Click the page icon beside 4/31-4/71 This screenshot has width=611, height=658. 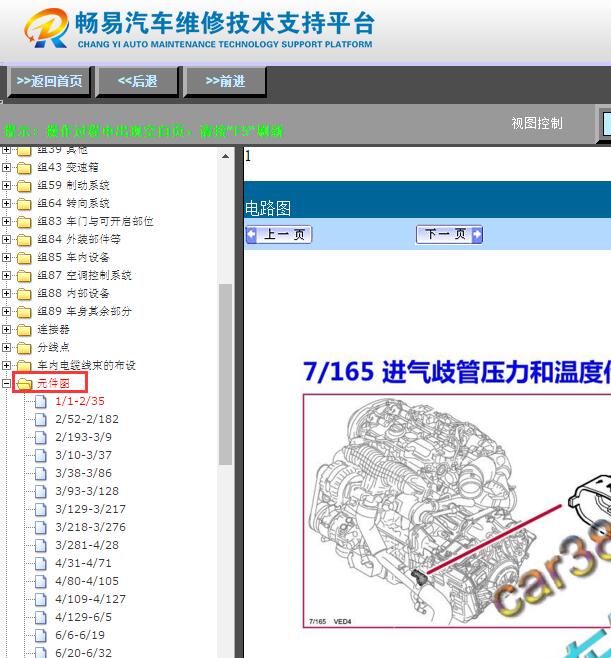click(41, 564)
